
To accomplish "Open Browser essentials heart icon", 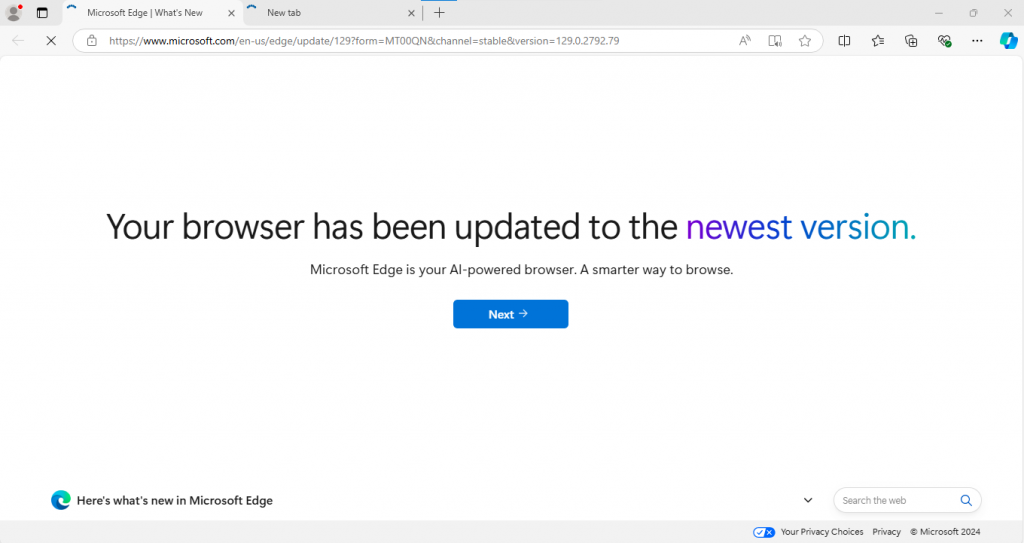I will (944, 41).
